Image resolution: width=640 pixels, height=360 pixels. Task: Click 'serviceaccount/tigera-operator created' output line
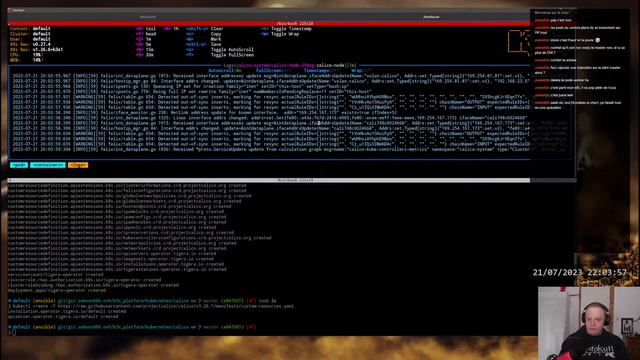pos(55,275)
